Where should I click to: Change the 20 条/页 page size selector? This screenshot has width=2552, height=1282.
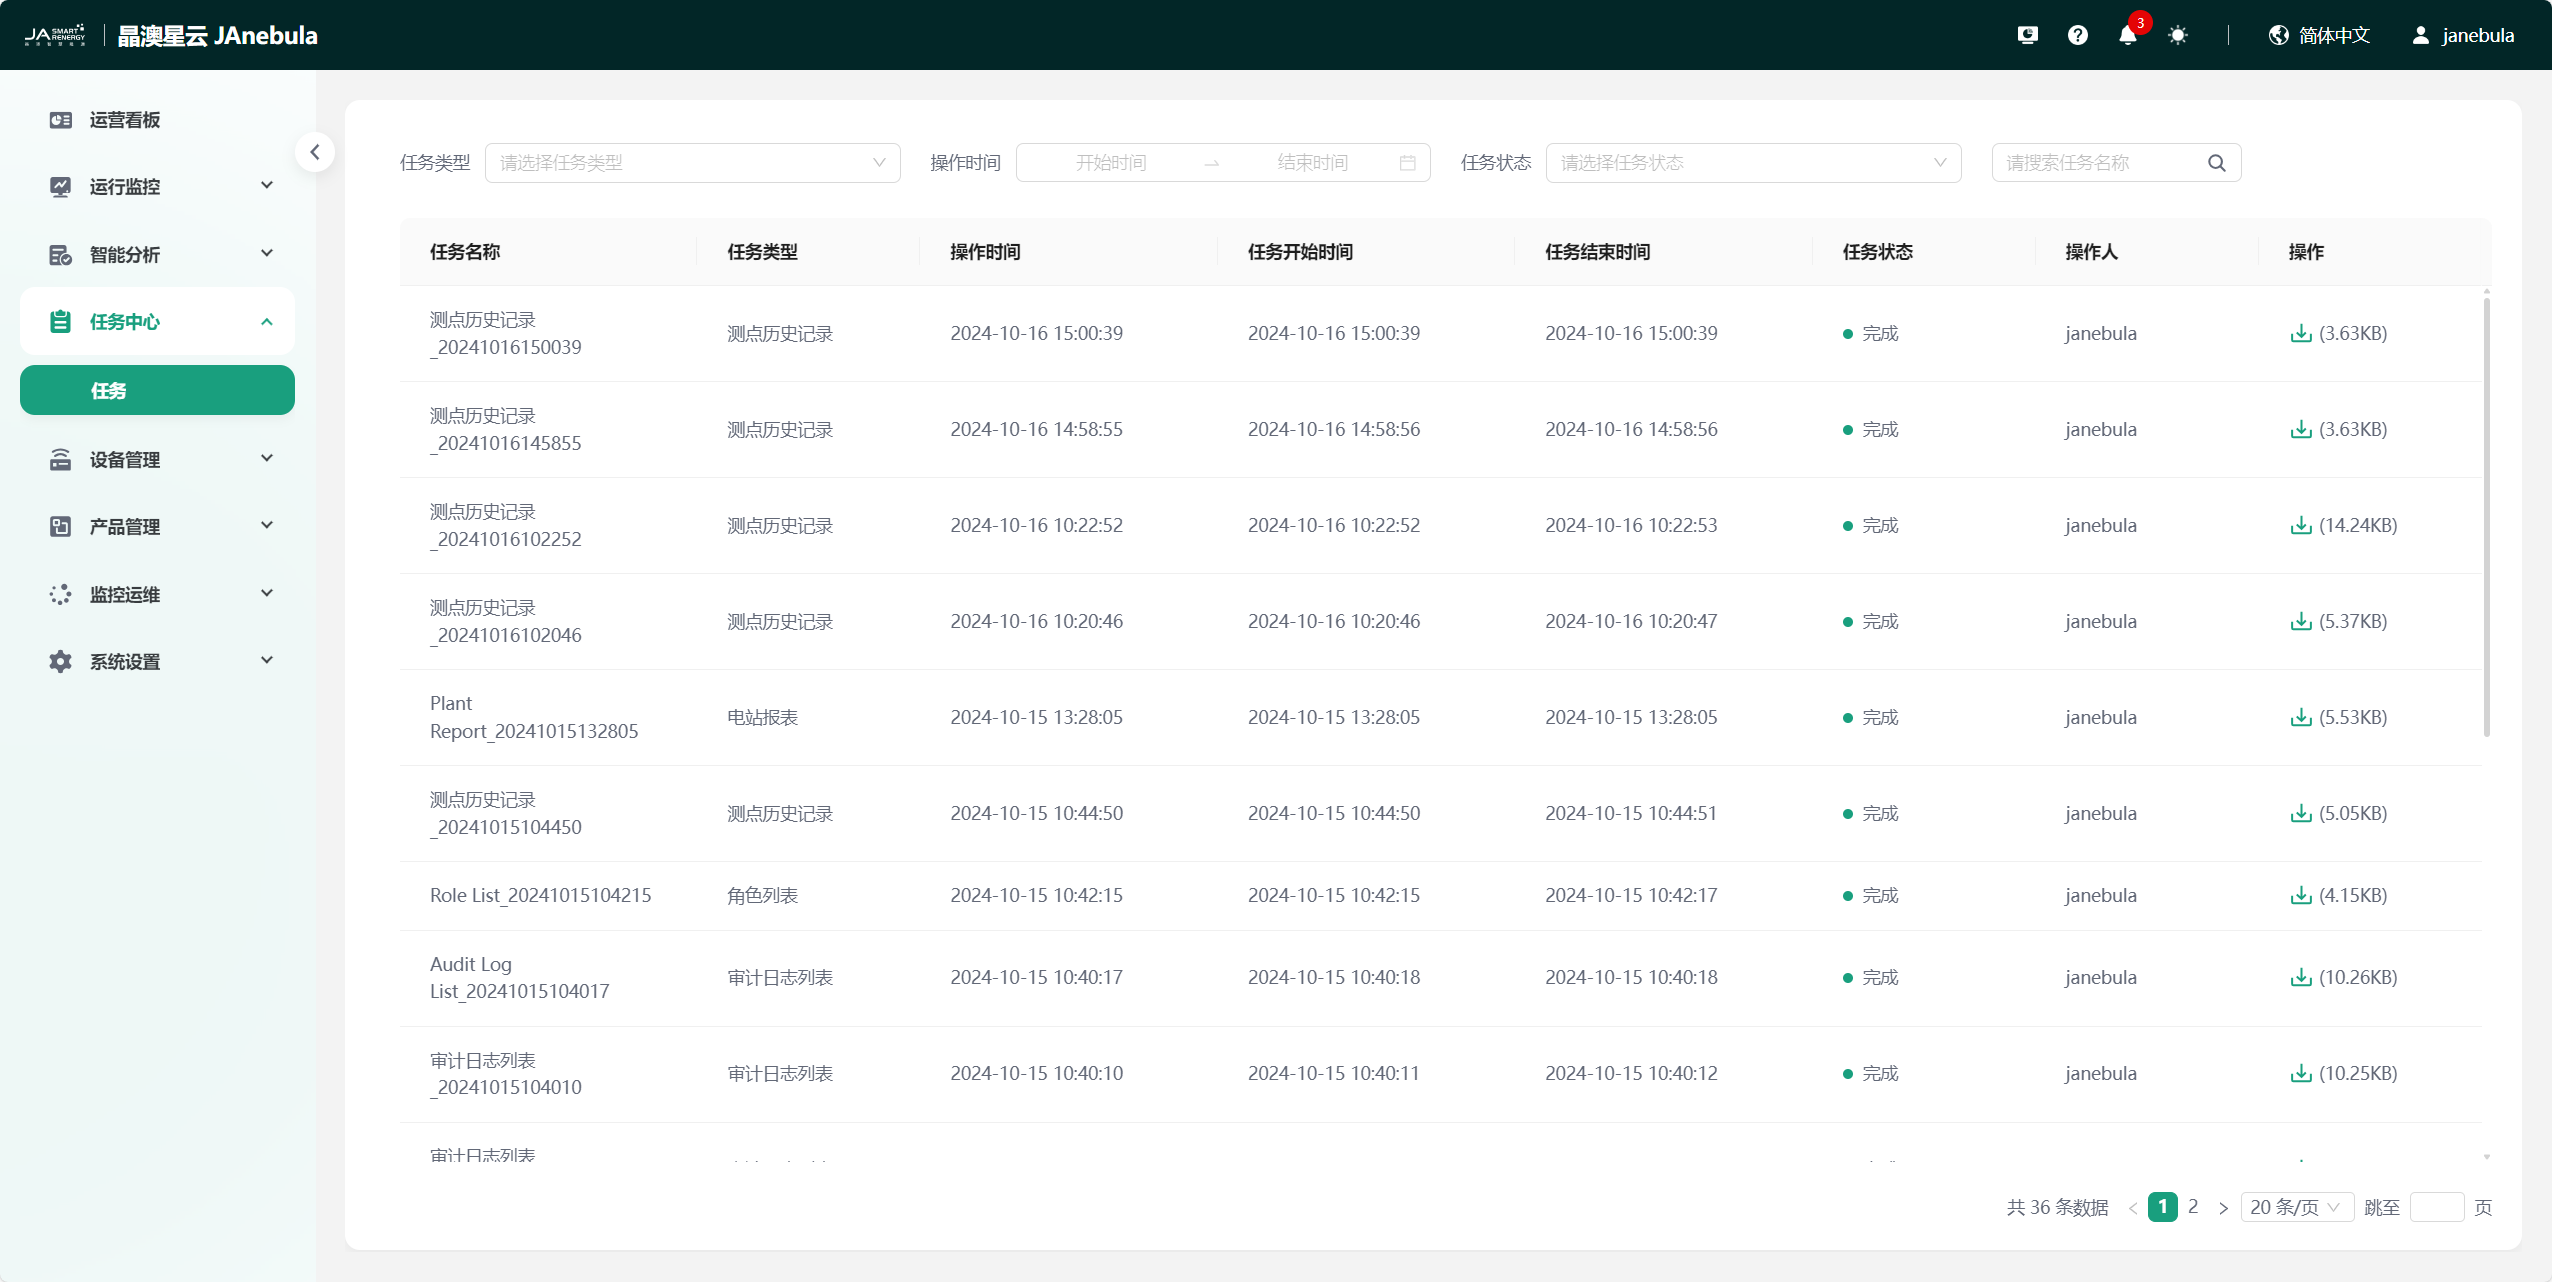tap(2296, 1208)
